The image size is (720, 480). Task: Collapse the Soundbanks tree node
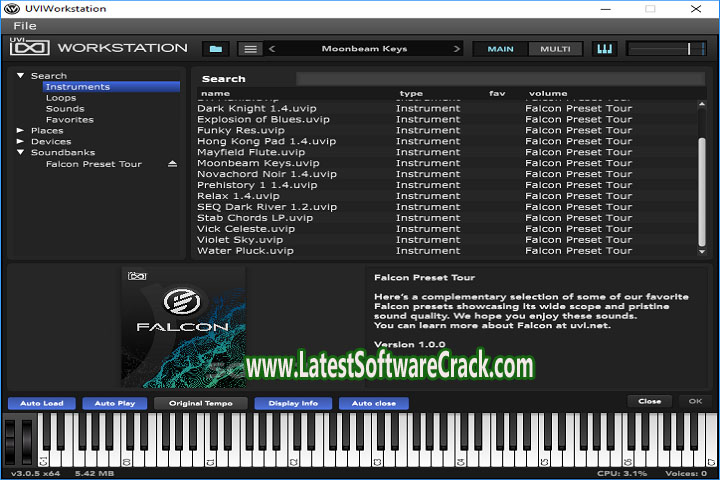(x=21, y=152)
